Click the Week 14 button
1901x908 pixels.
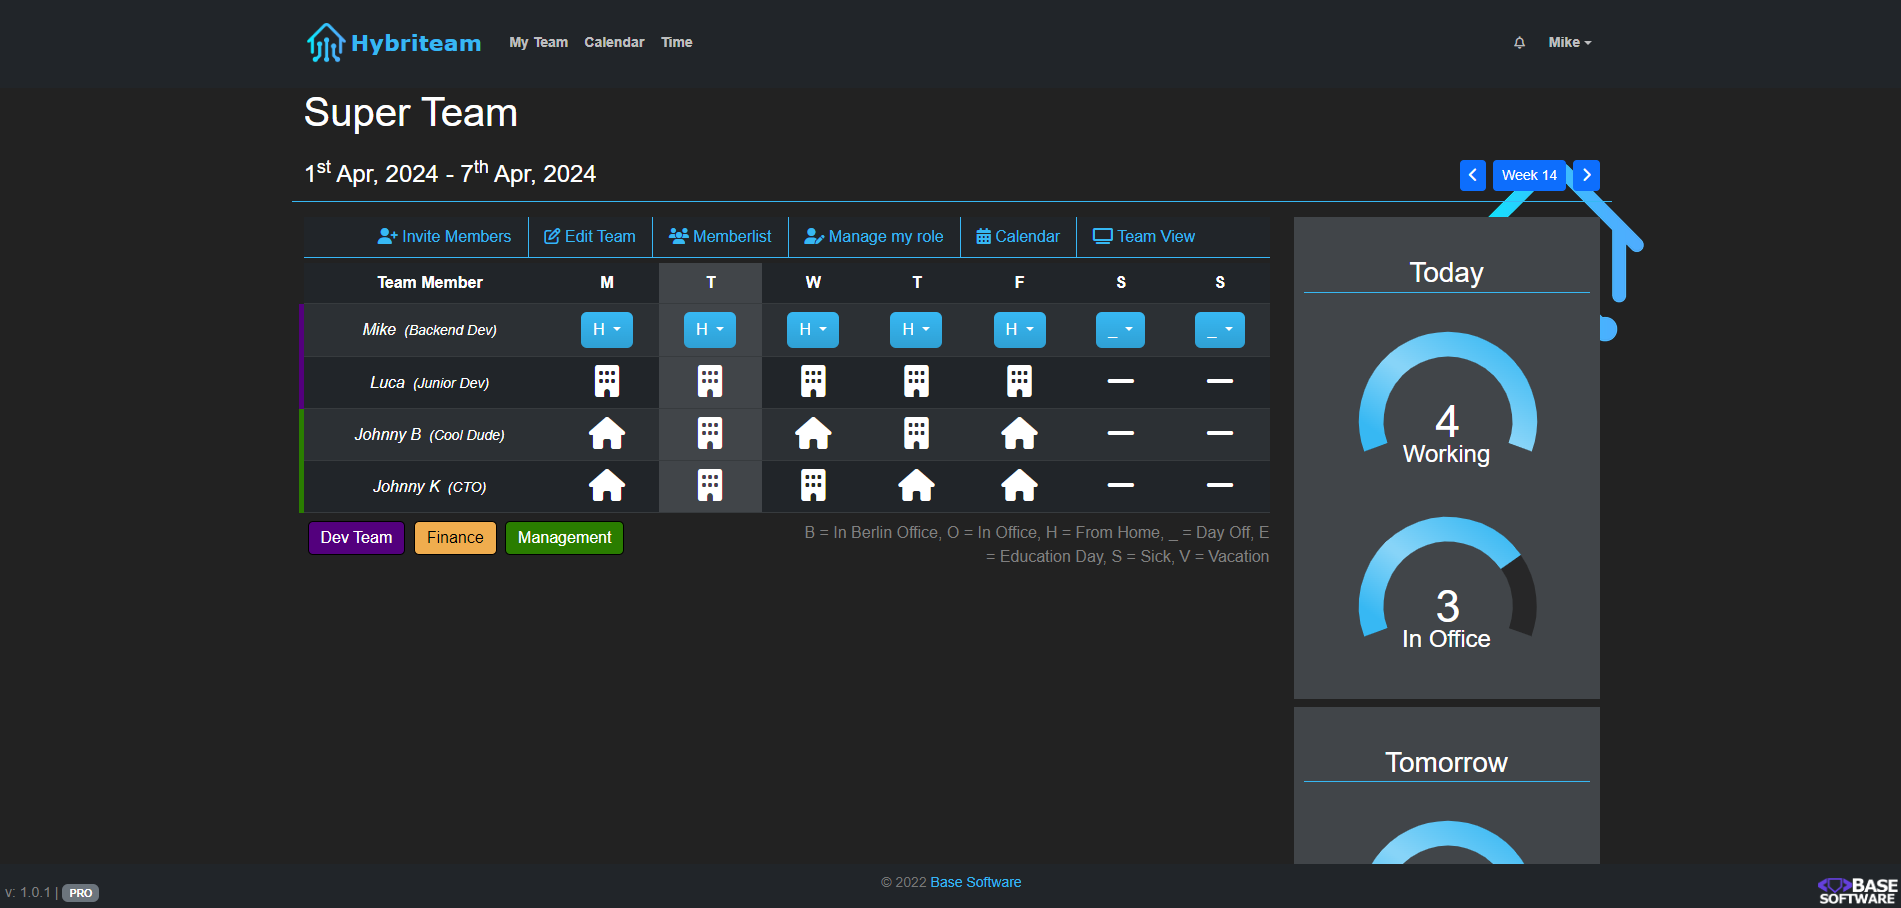tap(1529, 175)
